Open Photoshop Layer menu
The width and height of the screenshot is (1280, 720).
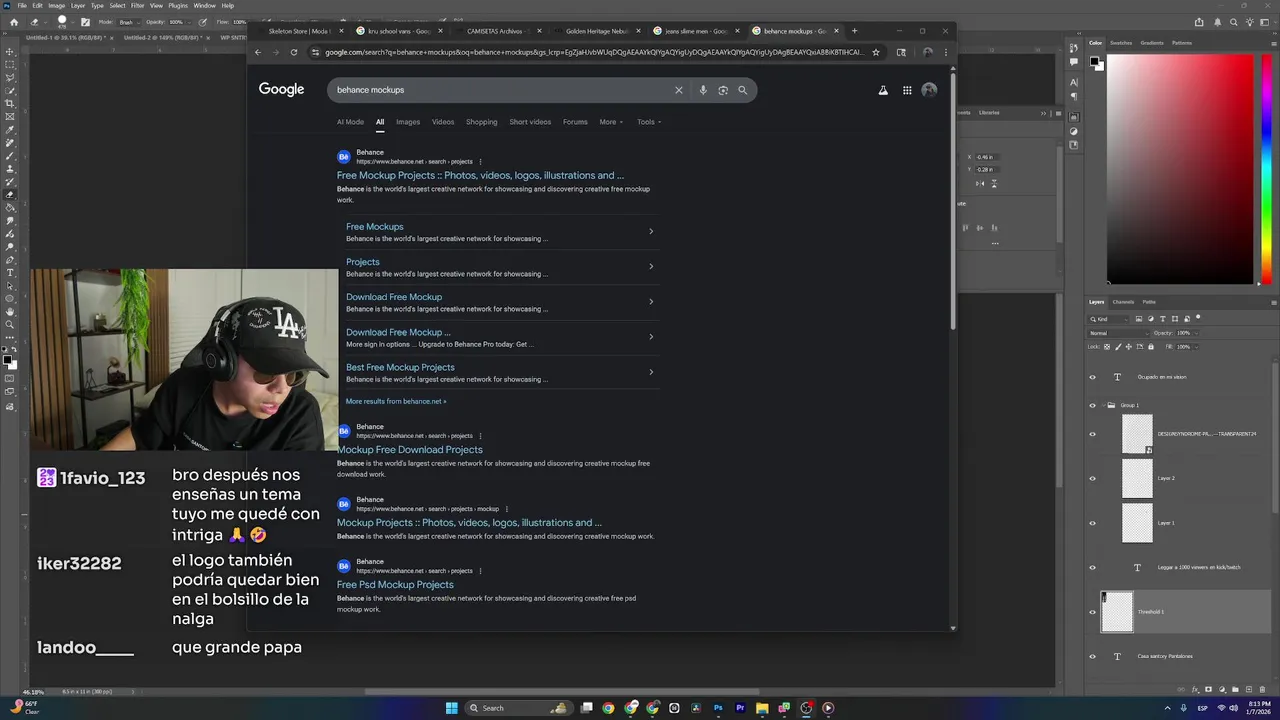click(x=77, y=5)
